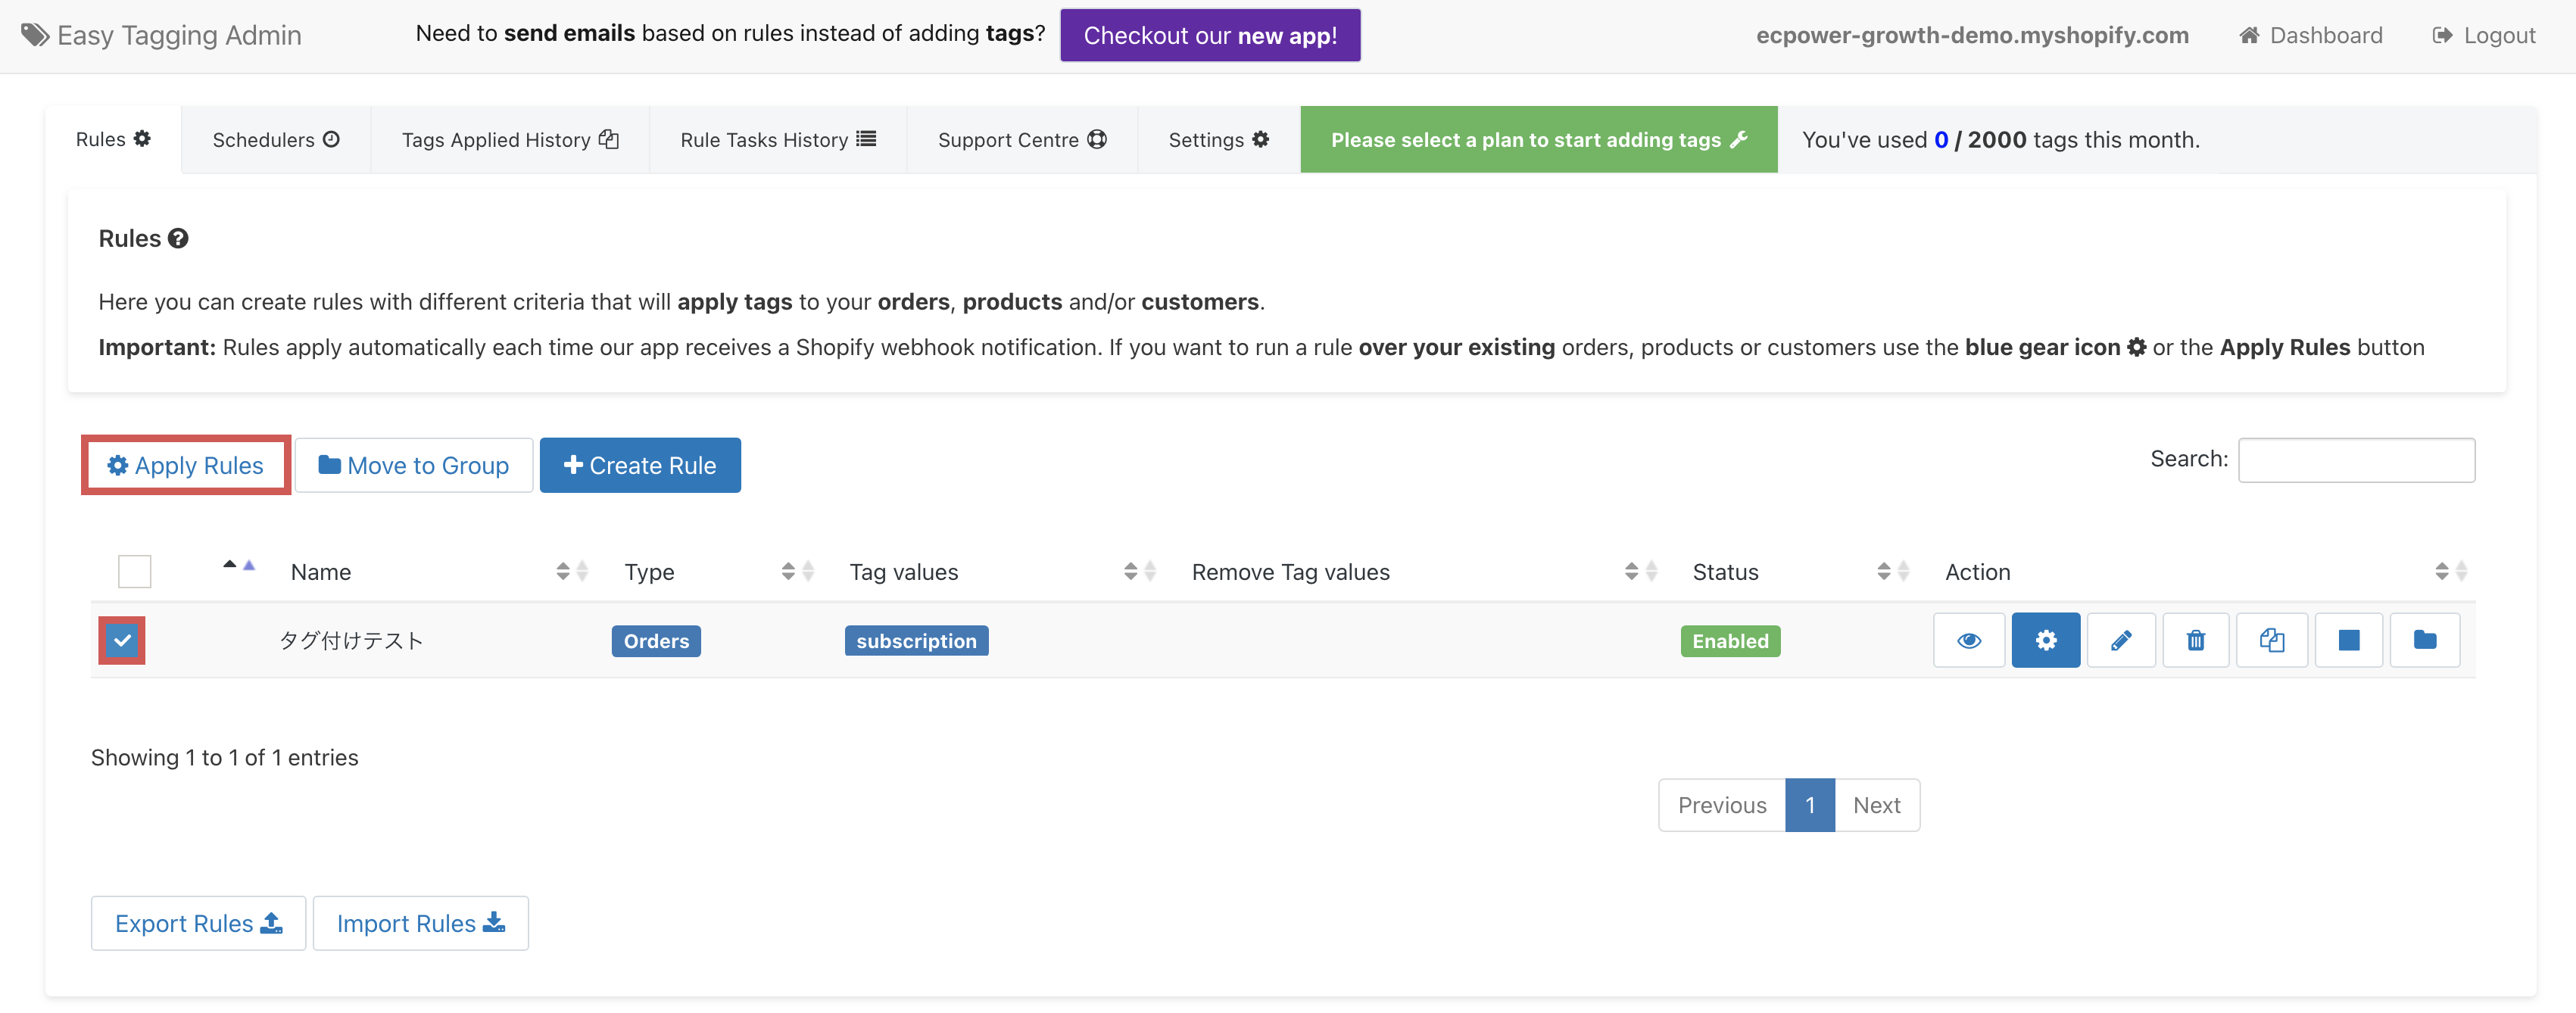This screenshot has width=2576, height=1013.
Task: Run the rule using the blue gear icon
Action: [2045, 640]
